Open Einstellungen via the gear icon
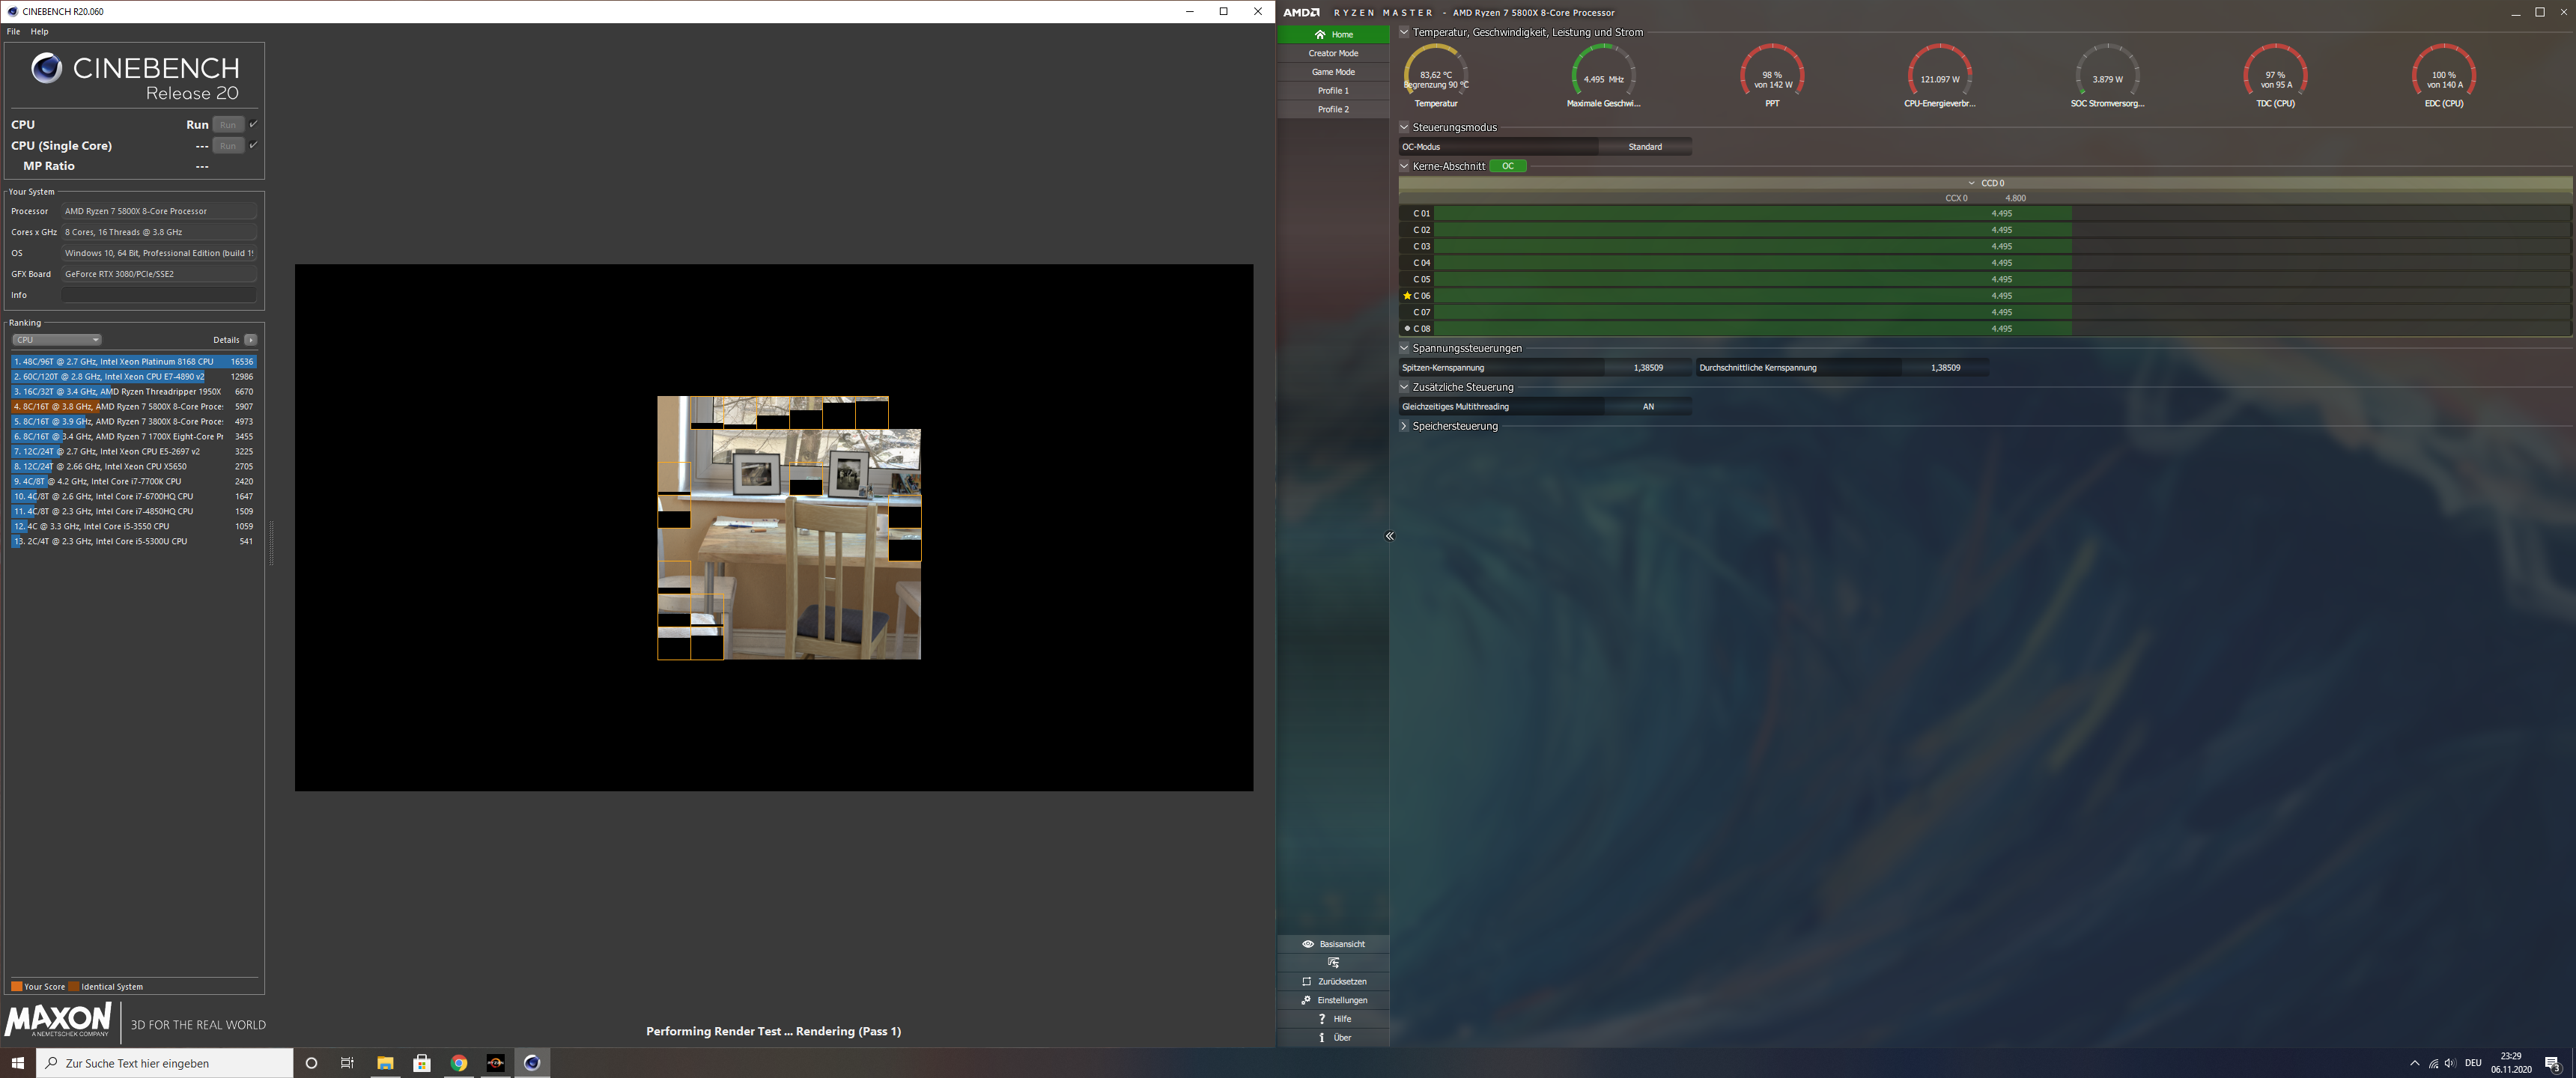The width and height of the screenshot is (2576, 1078). (1307, 1000)
